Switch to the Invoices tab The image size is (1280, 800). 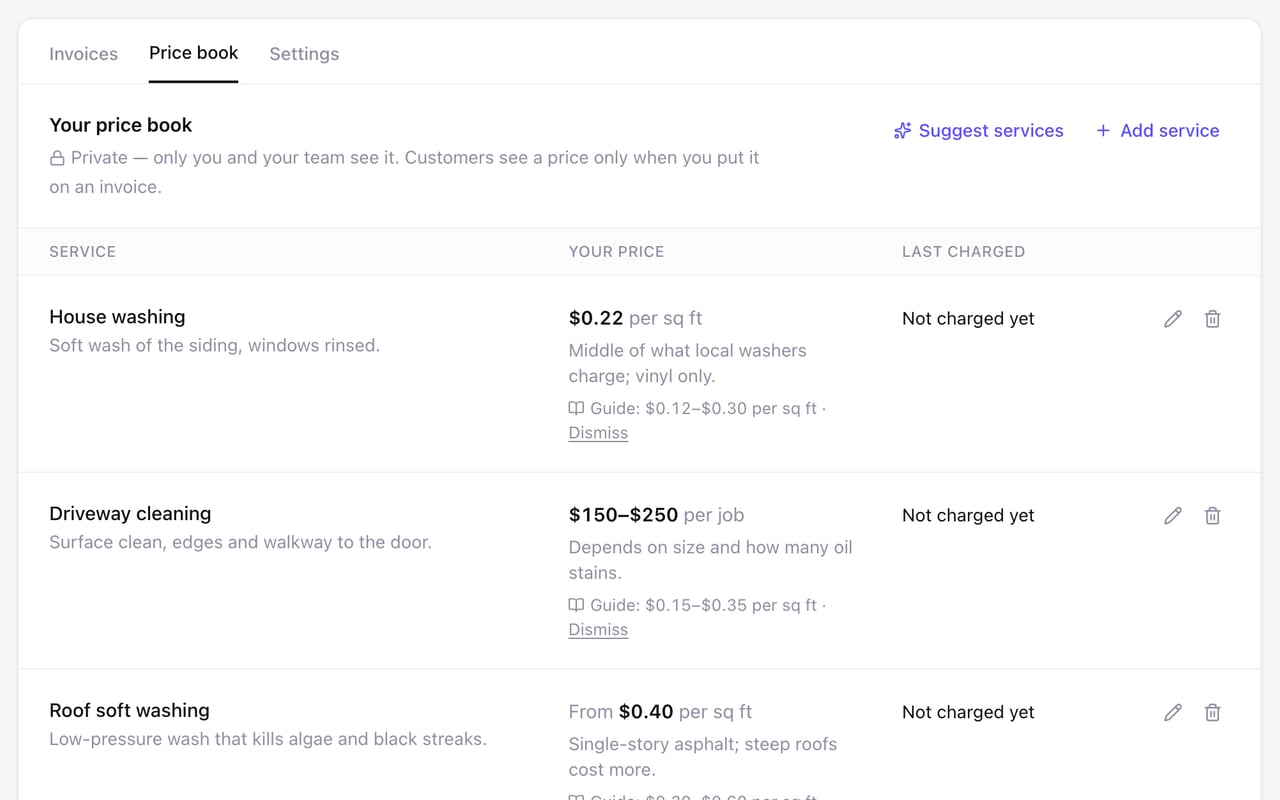coord(84,54)
